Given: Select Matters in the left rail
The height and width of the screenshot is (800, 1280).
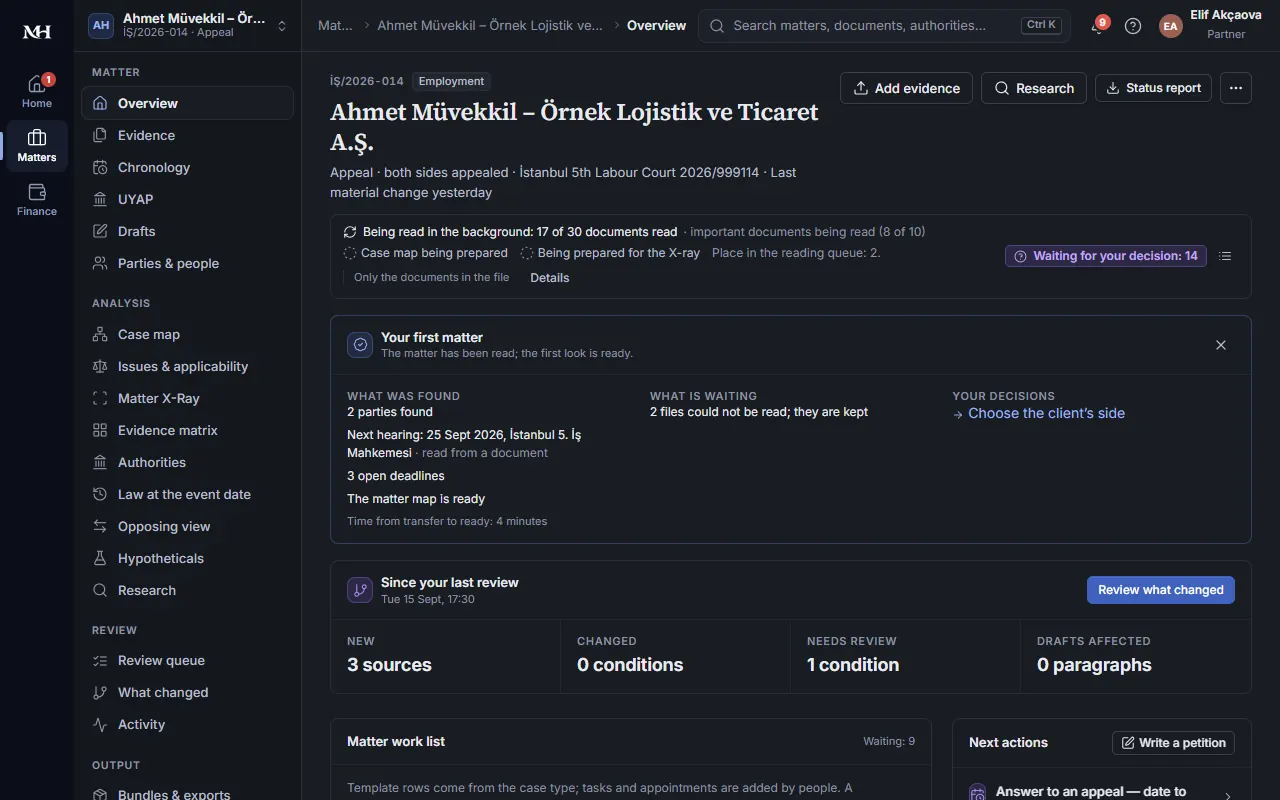Looking at the screenshot, I should (37, 146).
